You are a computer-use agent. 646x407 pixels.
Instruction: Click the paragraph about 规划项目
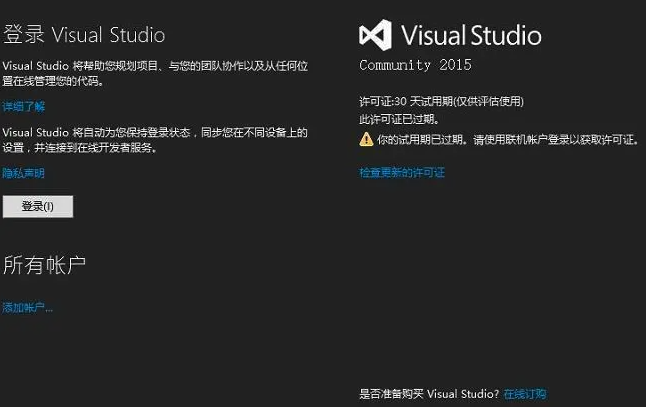coord(155,73)
